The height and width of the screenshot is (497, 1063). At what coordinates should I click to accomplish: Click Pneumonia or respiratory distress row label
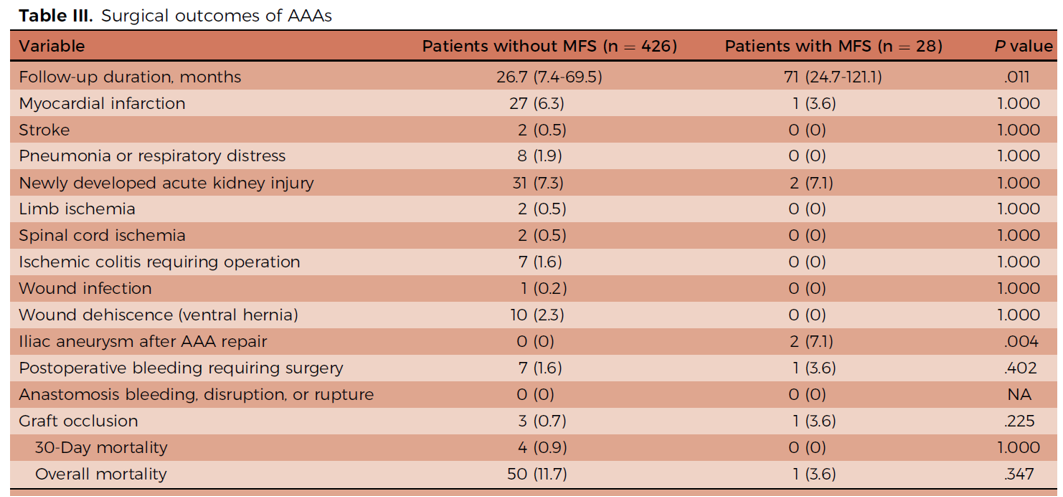point(152,156)
